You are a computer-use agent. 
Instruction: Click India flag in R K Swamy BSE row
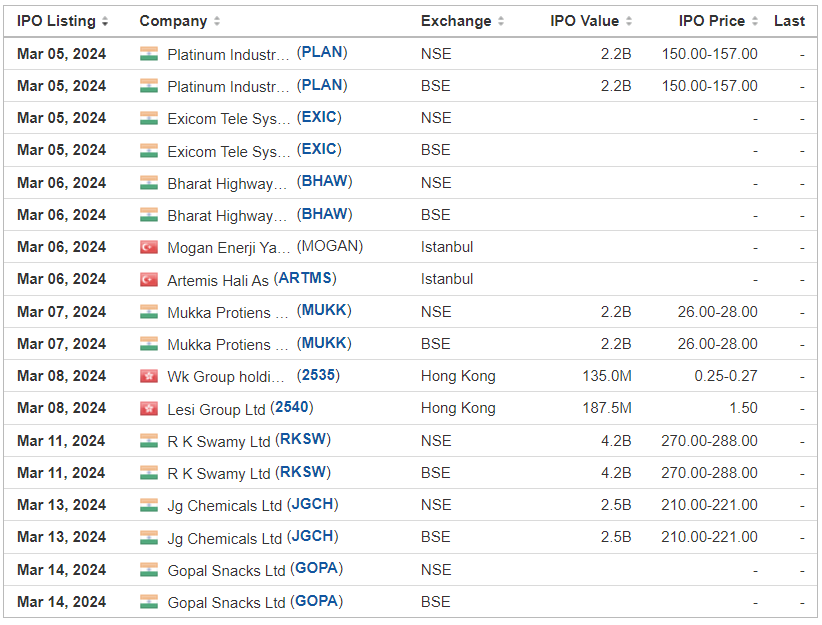point(149,473)
